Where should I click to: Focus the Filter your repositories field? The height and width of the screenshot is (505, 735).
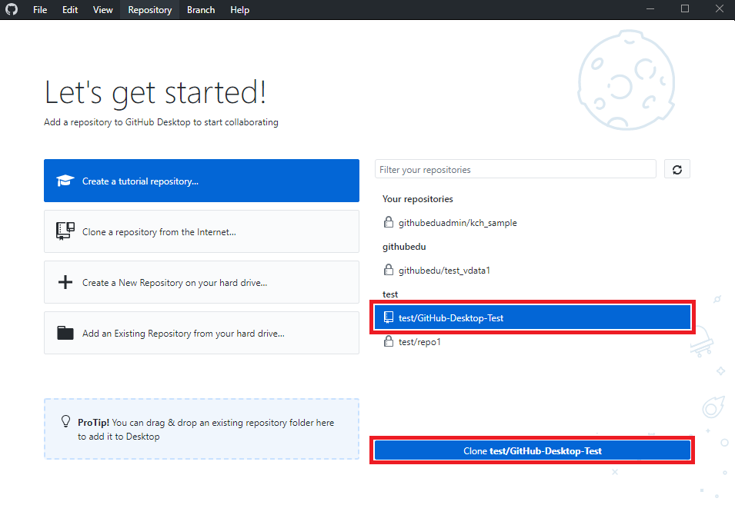(x=515, y=169)
